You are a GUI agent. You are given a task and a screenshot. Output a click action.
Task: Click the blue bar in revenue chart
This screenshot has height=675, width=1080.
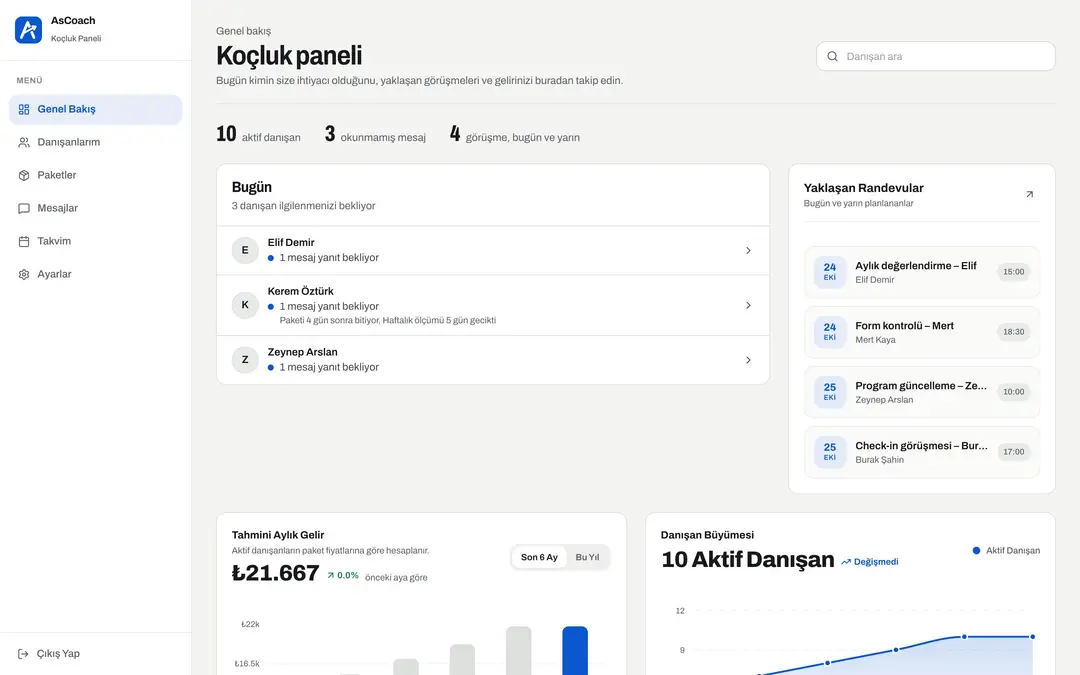point(575,650)
